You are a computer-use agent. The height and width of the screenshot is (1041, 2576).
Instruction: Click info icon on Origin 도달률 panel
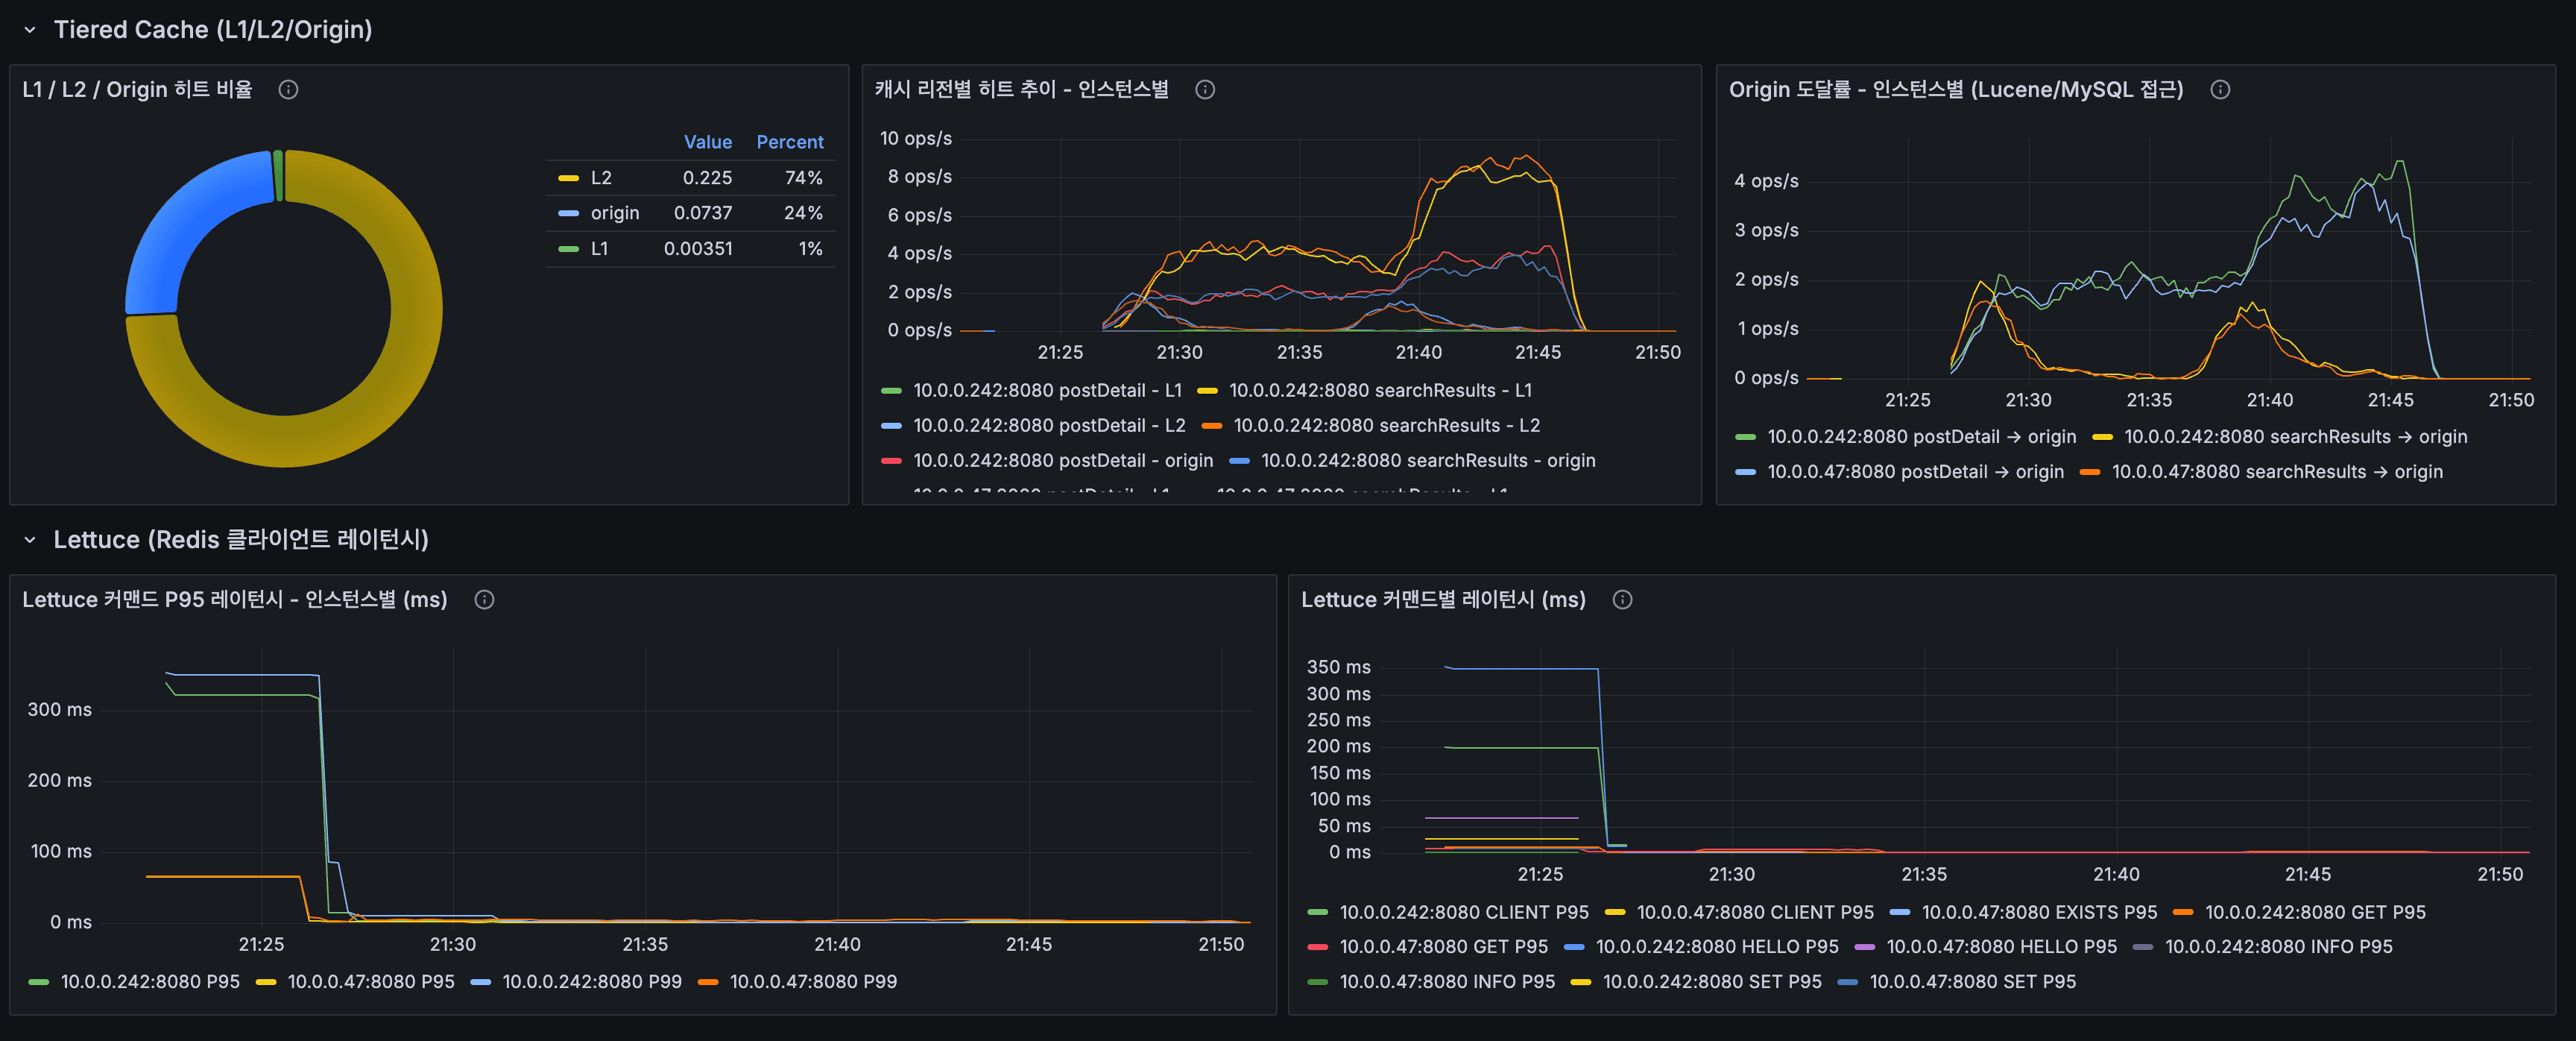point(2220,90)
